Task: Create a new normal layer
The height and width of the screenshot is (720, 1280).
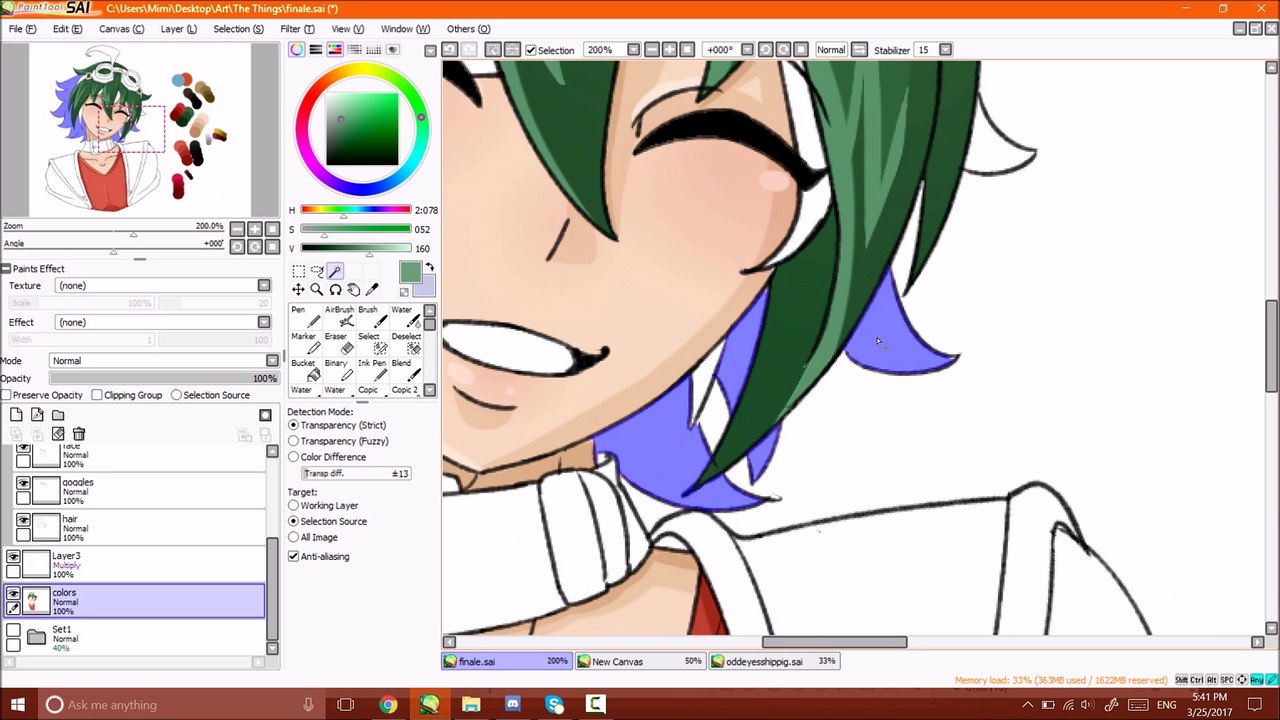Action: click(x=17, y=415)
